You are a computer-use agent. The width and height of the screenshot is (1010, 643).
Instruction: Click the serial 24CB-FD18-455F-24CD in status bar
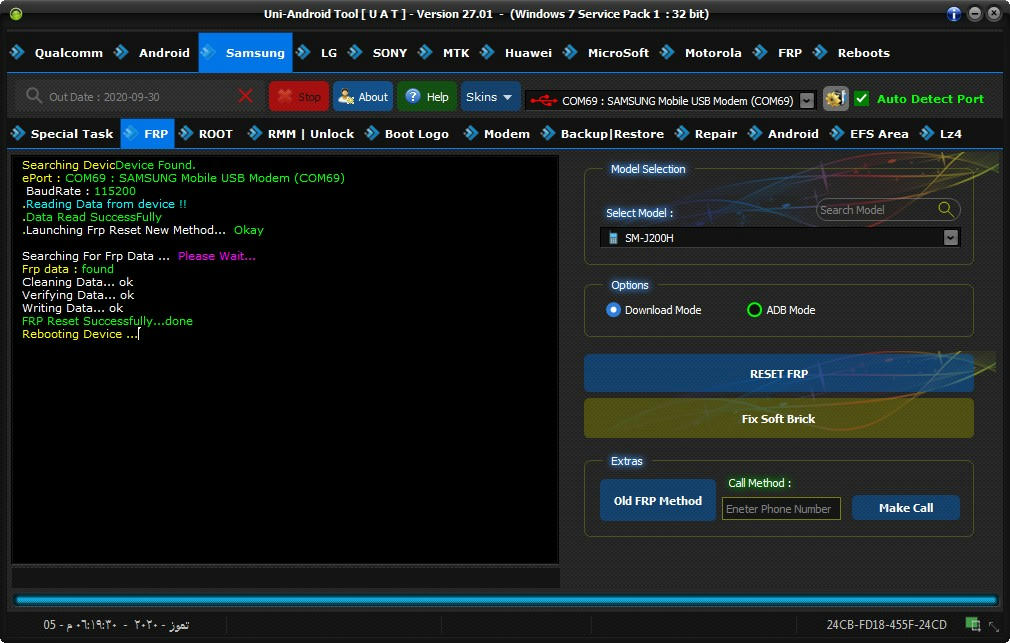pos(886,624)
